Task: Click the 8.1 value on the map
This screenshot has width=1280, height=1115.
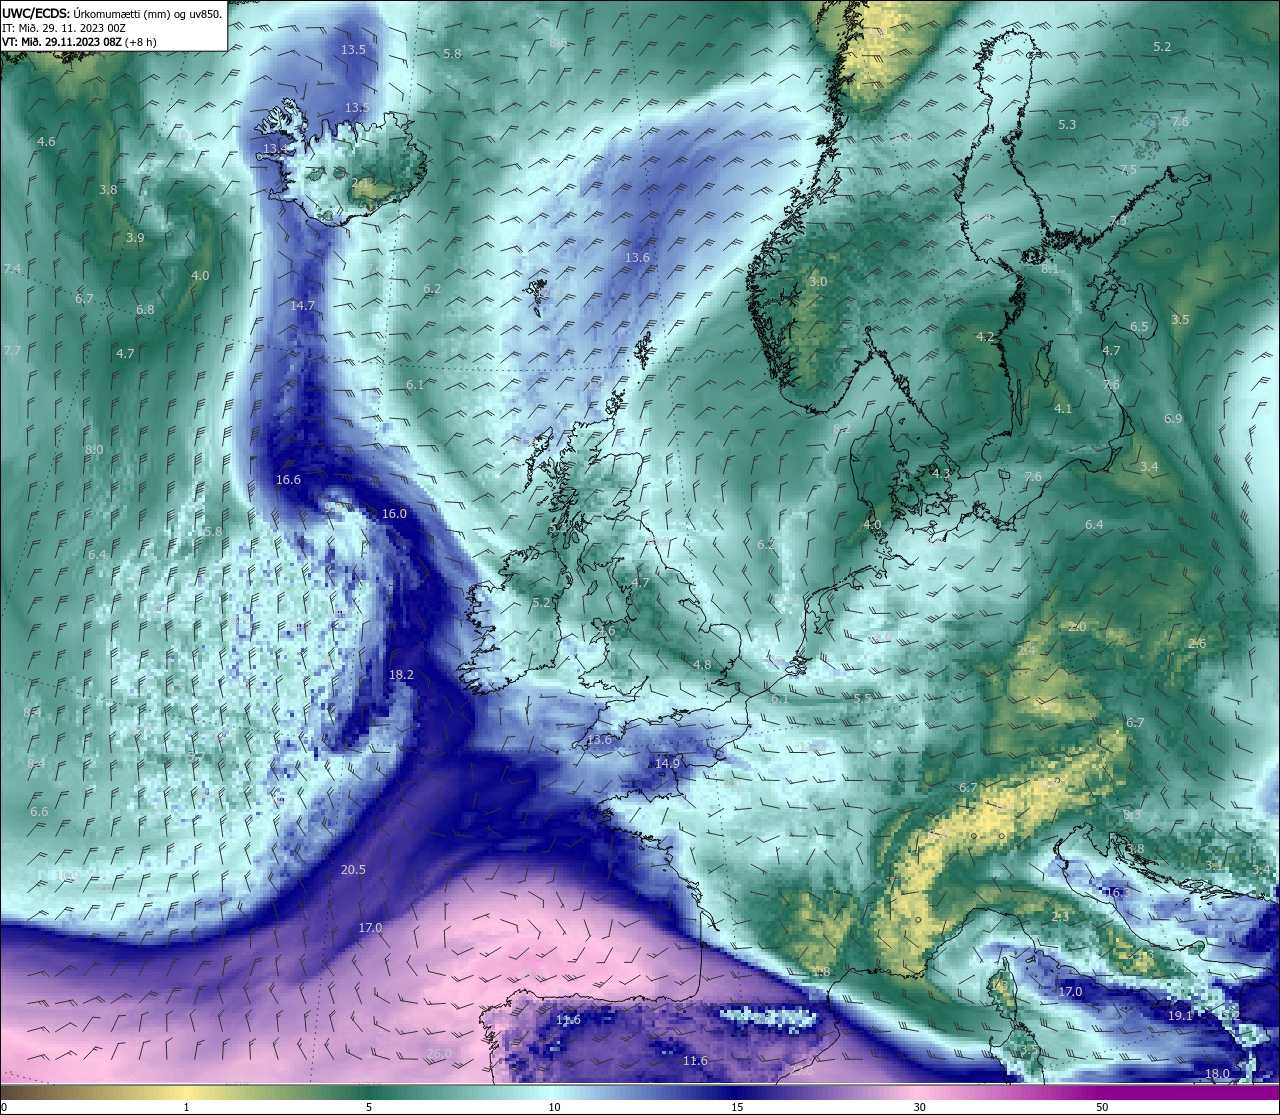Action: [x=1050, y=269]
